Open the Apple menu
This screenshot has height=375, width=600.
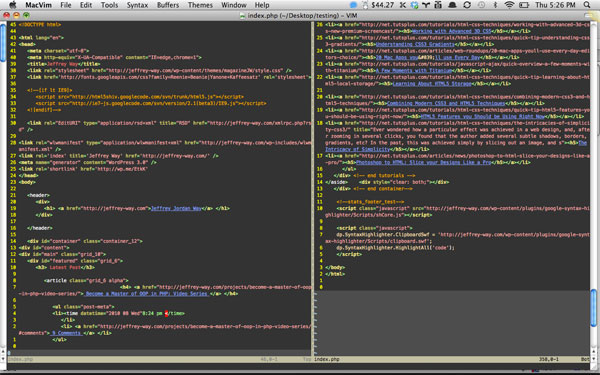tap(12, 5)
